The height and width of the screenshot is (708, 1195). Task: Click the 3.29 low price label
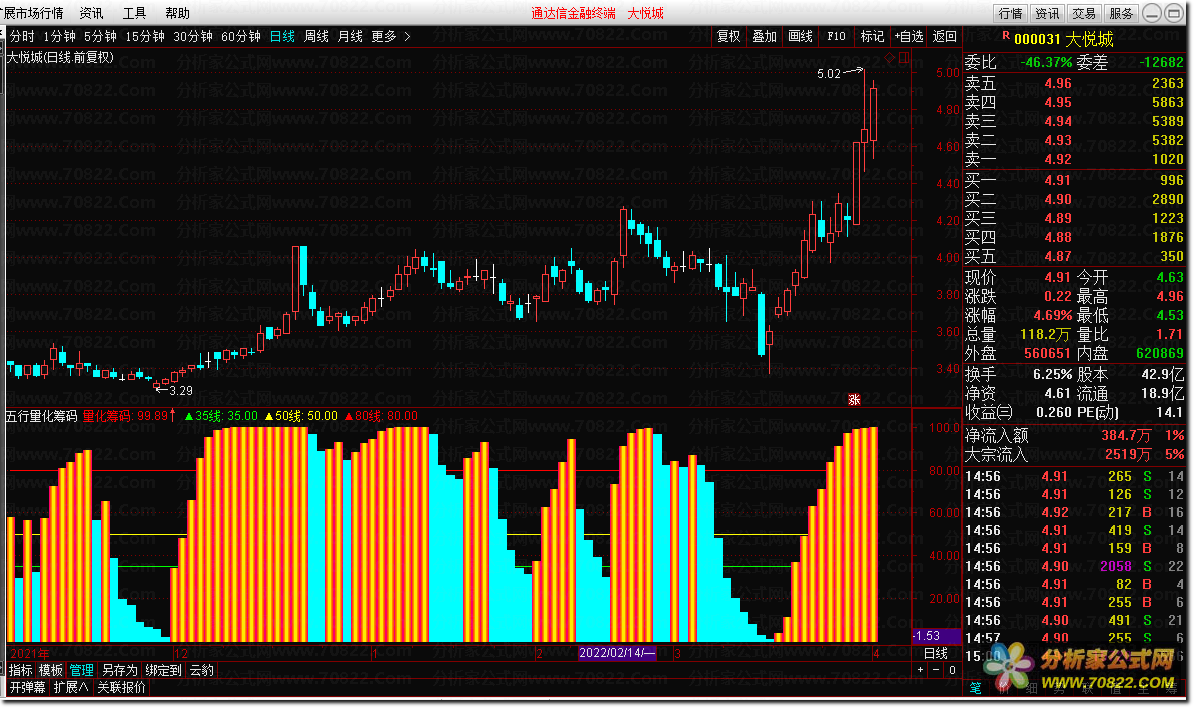181,391
